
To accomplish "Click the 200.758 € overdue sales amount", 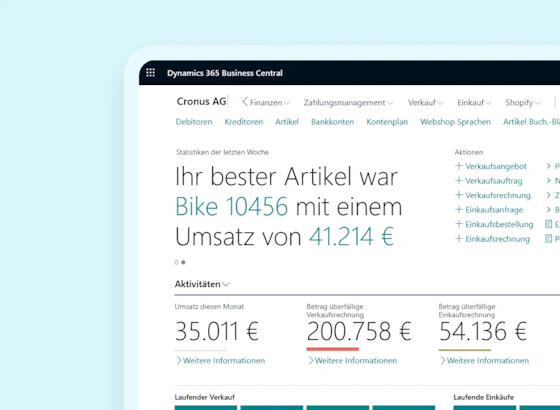I will 359,331.
